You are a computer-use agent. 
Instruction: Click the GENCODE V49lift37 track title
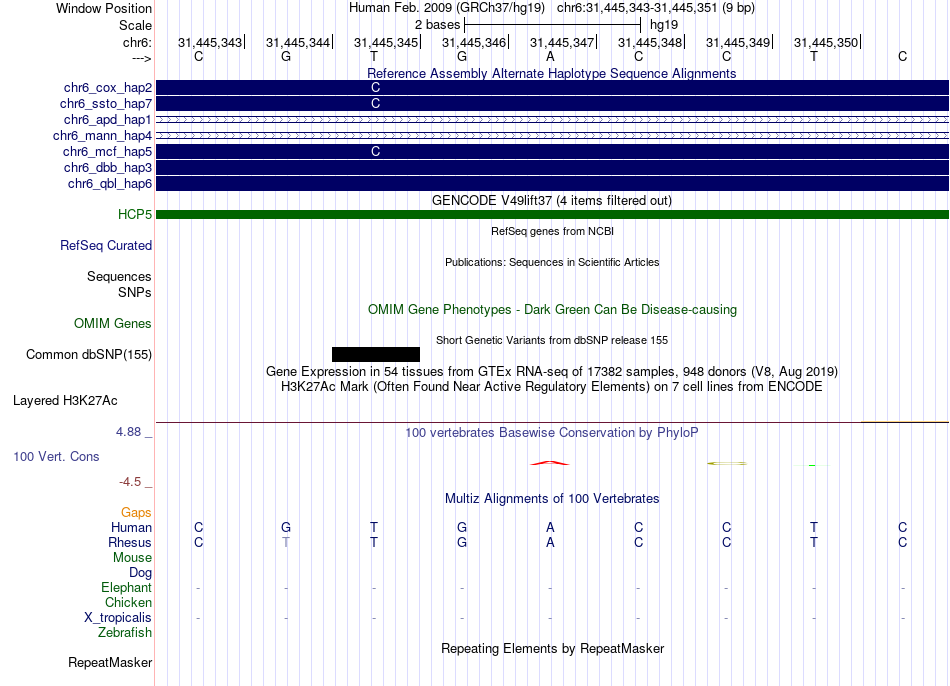pos(552,201)
